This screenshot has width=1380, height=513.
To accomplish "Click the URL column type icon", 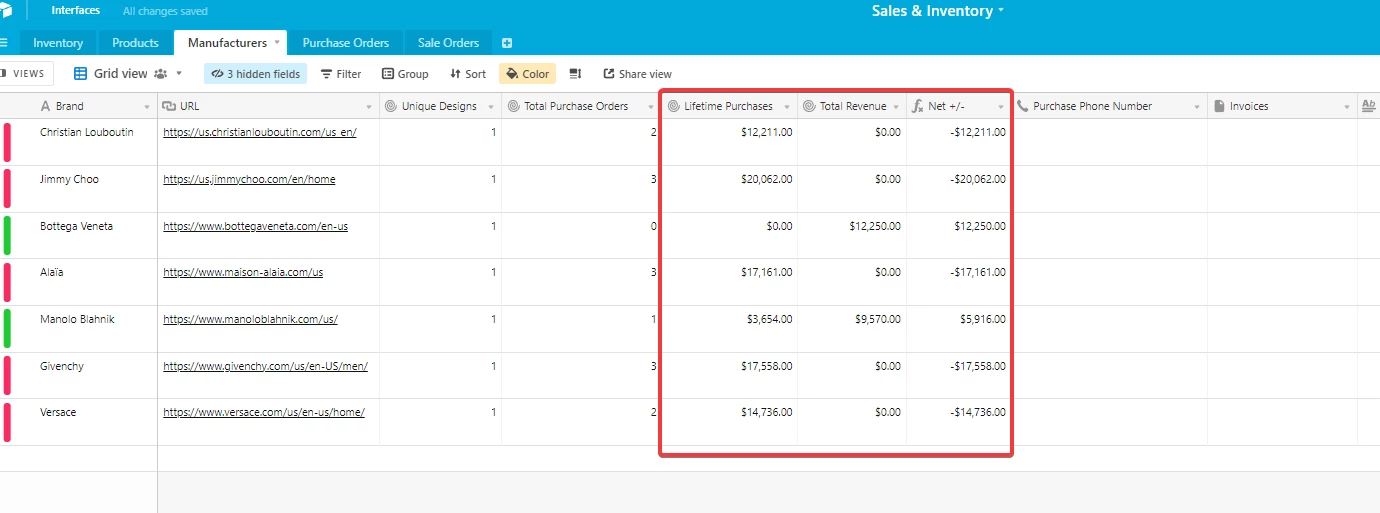I will point(169,106).
